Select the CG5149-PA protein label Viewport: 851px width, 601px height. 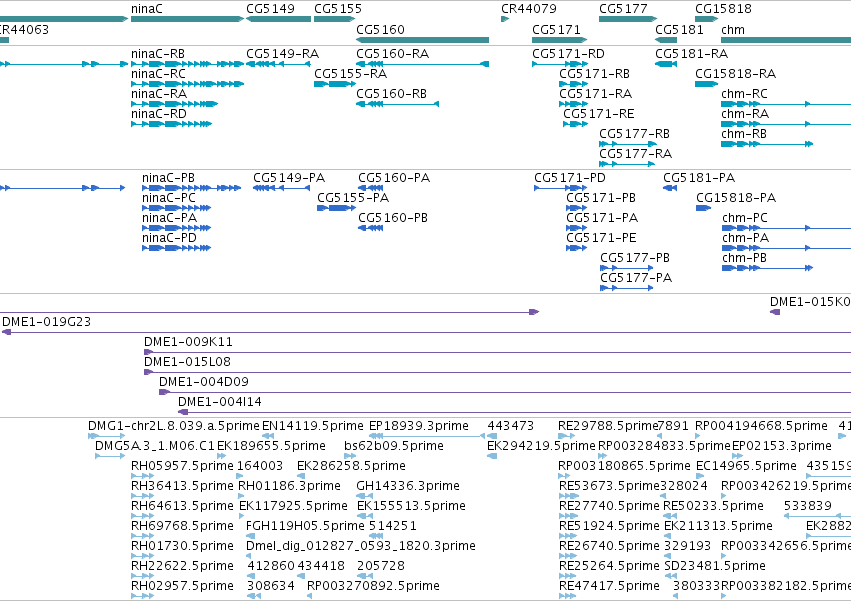289,178
